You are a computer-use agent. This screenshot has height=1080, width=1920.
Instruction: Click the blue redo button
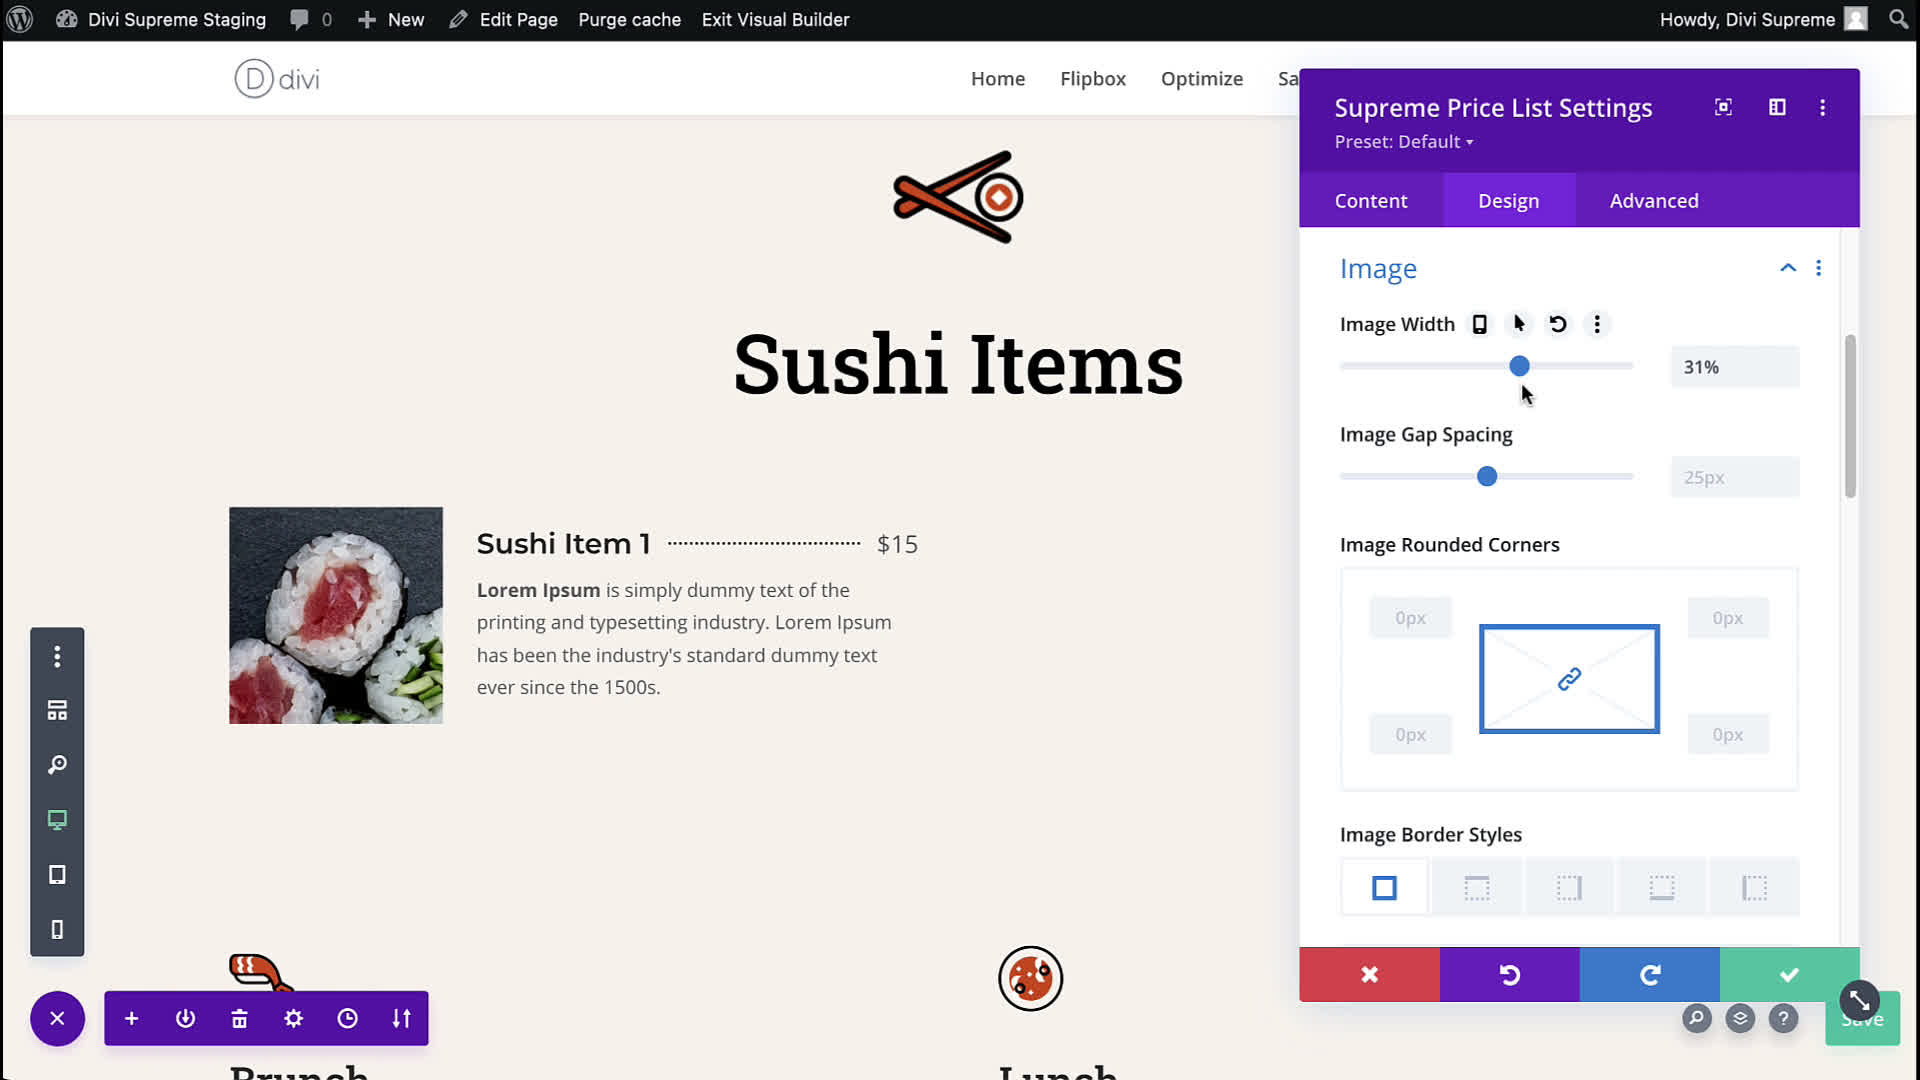pos(1649,974)
